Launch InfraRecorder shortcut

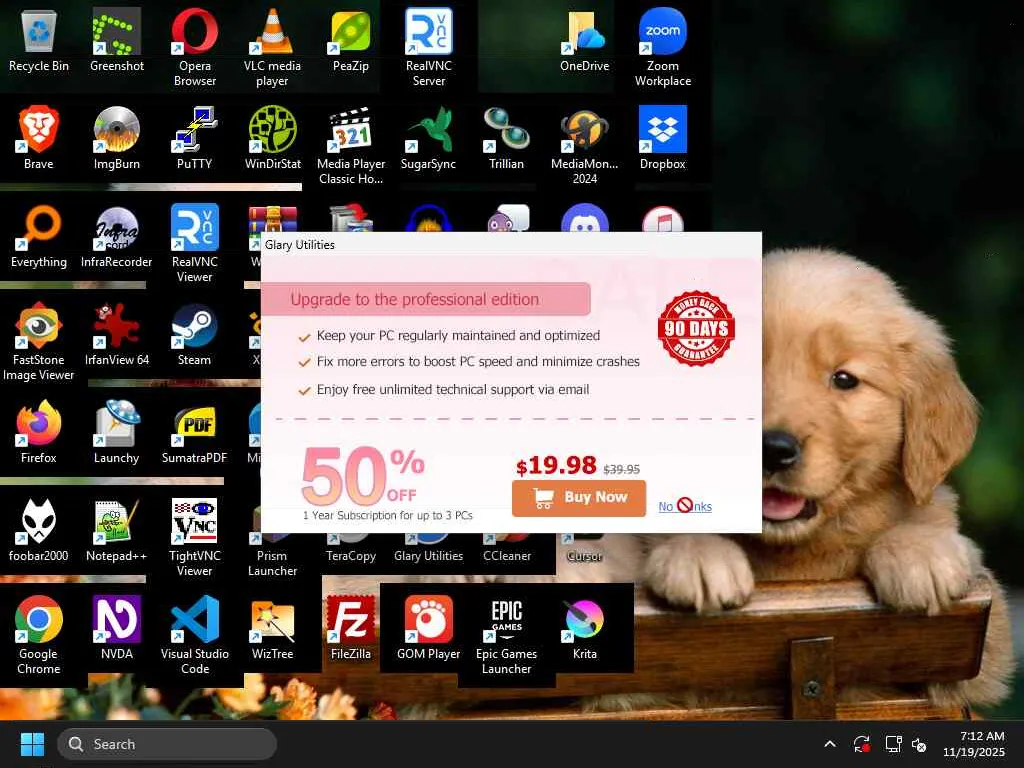pos(116,235)
